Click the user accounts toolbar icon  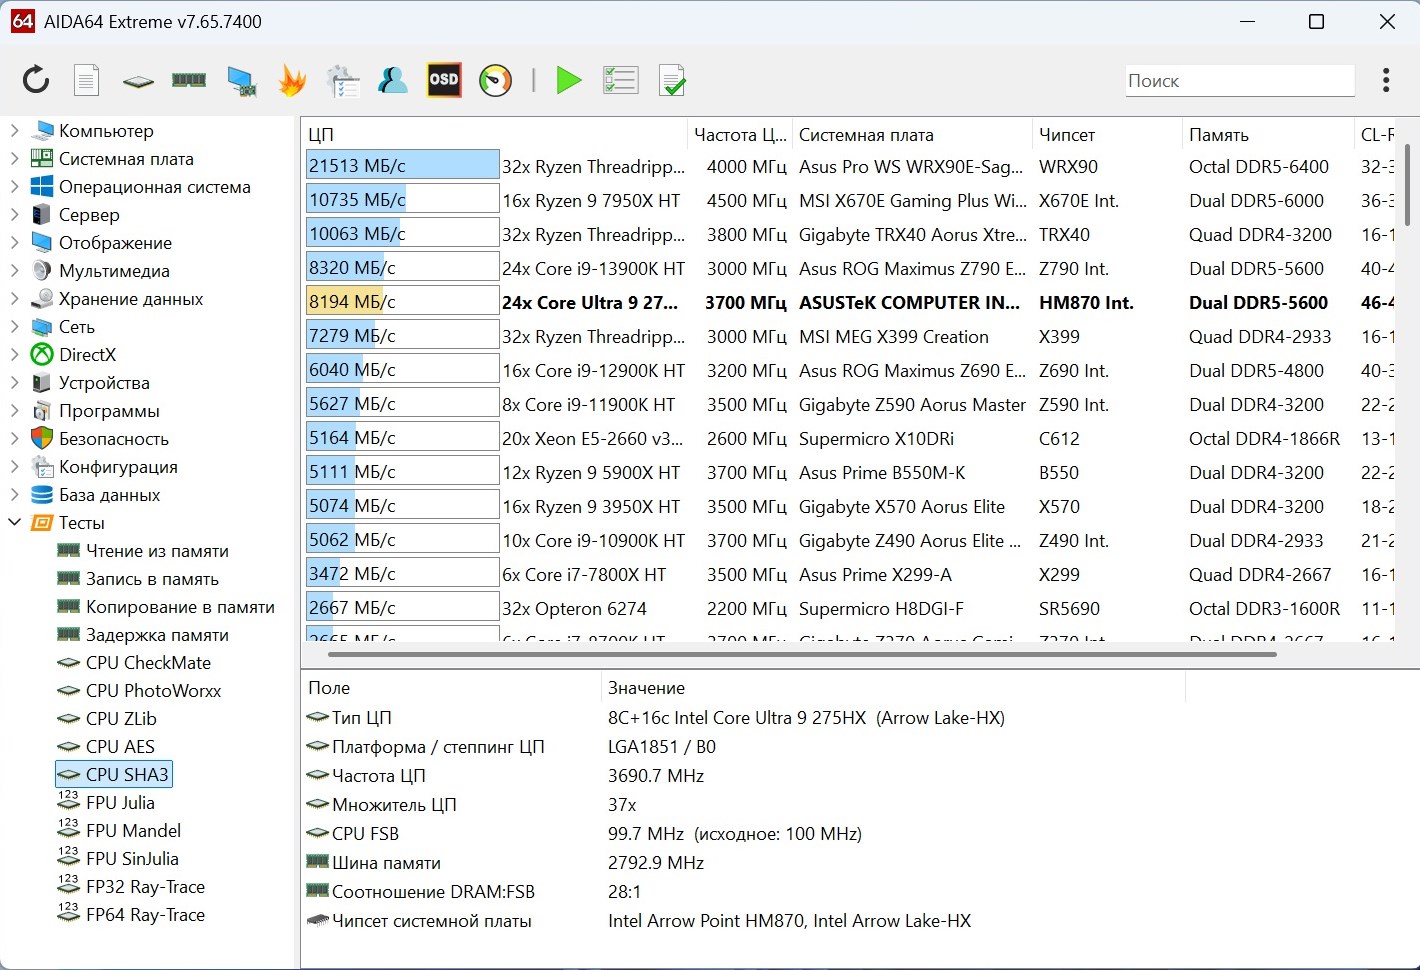tap(392, 80)
